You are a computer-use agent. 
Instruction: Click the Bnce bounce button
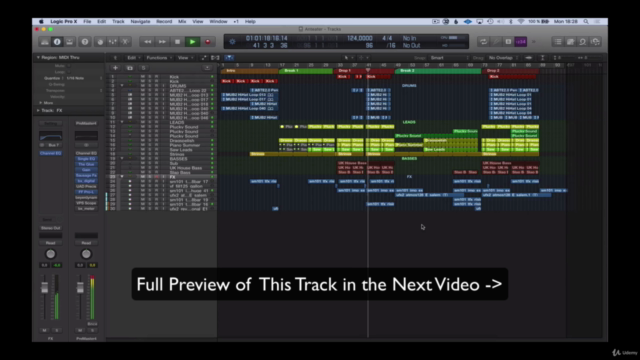point(92,324)
